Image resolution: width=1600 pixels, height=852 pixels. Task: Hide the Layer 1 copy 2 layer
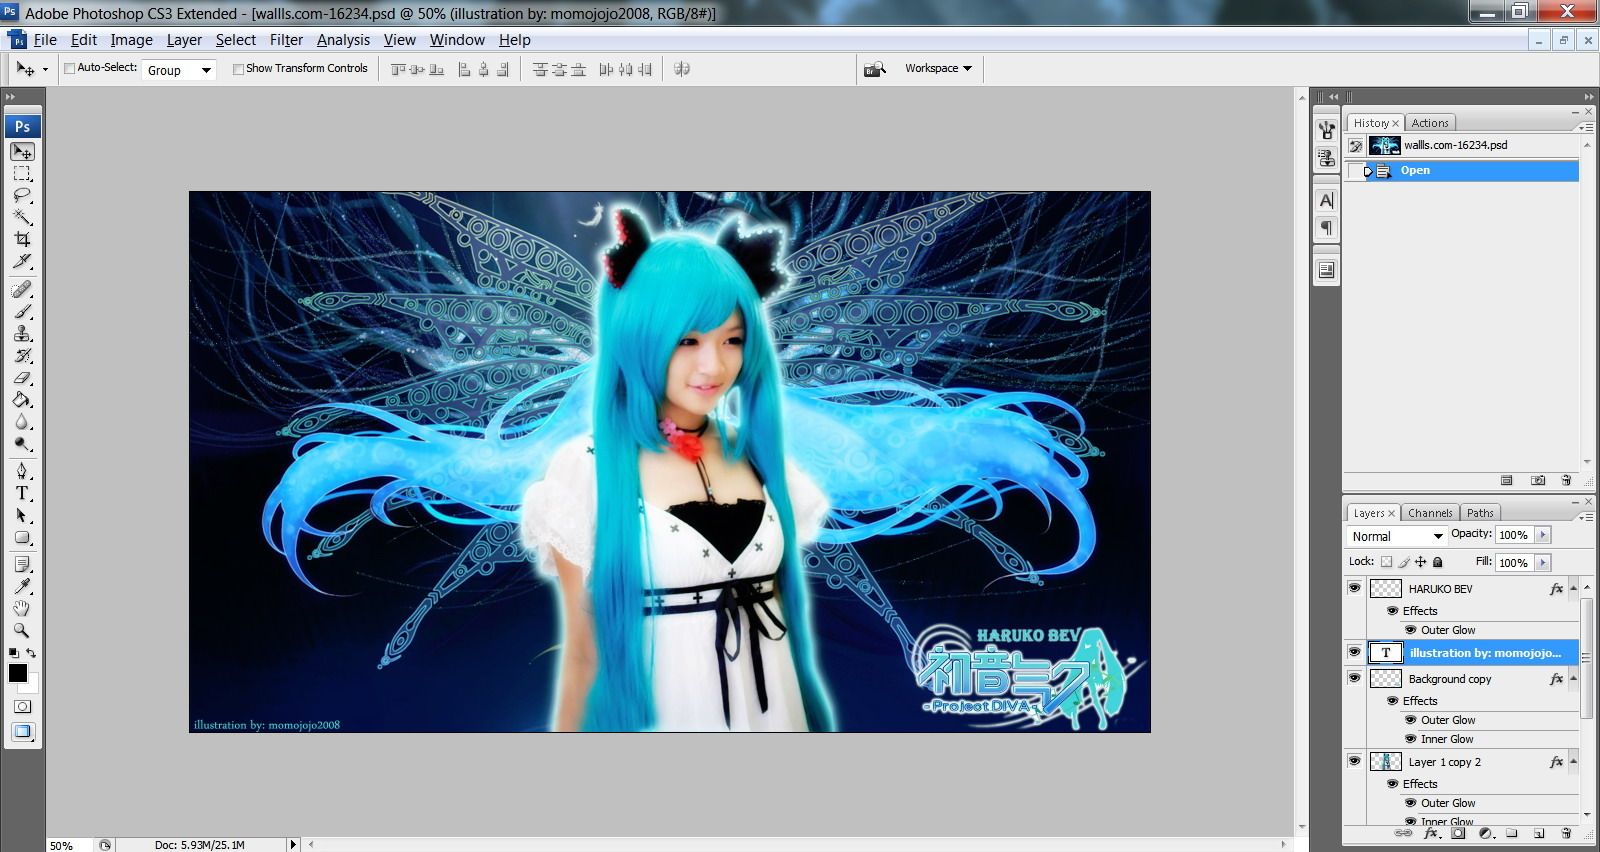pyautogui.click(x=1354, y=761)
